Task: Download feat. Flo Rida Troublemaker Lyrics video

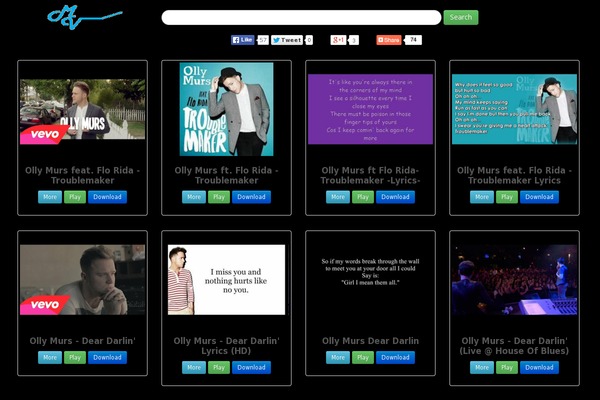Action: click(x=540, y=197)
